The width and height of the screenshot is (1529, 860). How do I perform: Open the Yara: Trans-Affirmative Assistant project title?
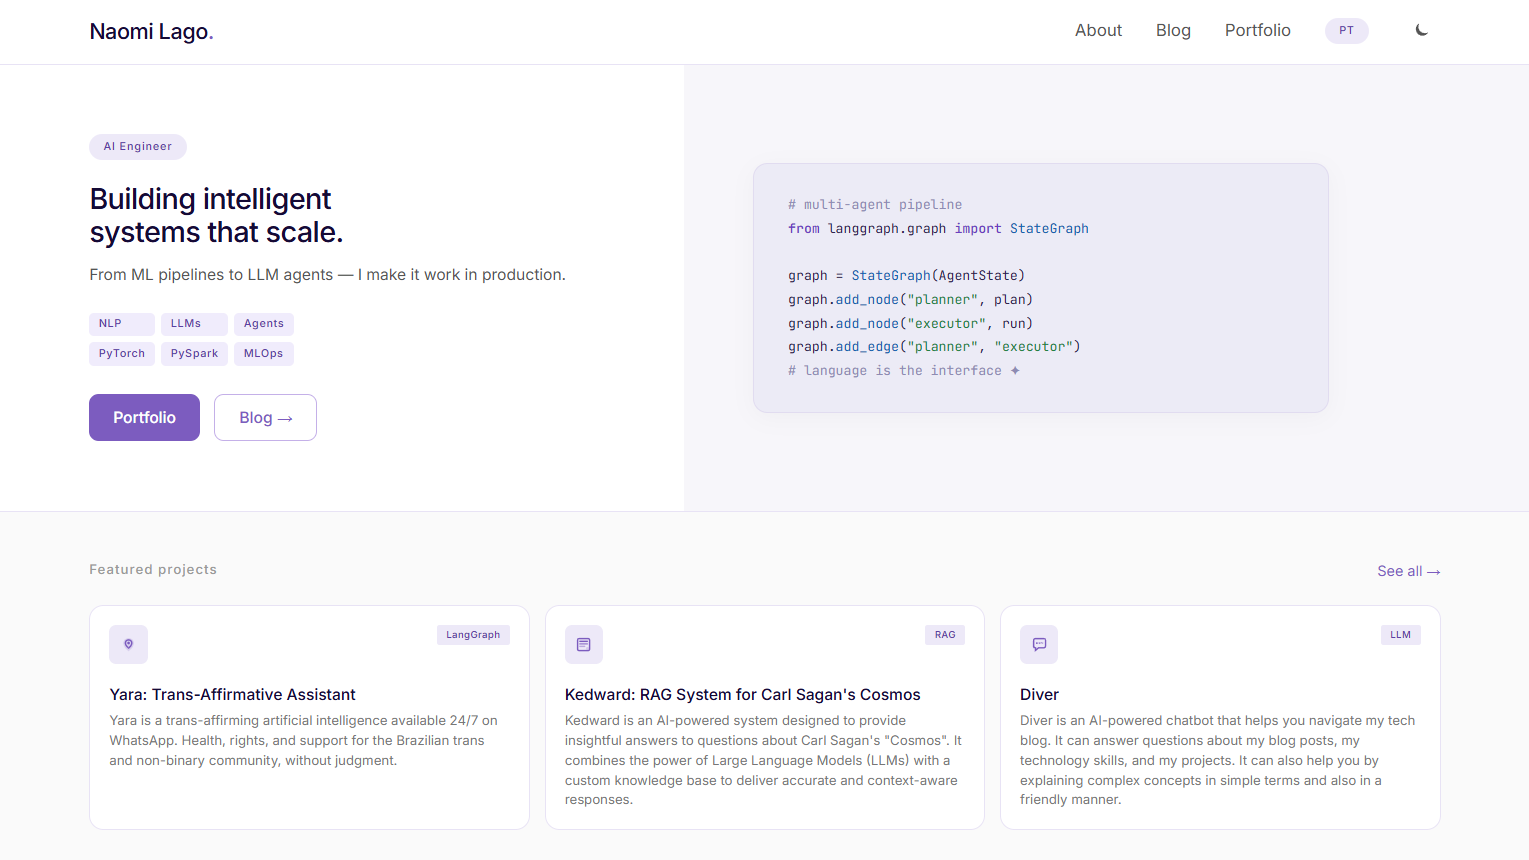[x=232, y=694]
